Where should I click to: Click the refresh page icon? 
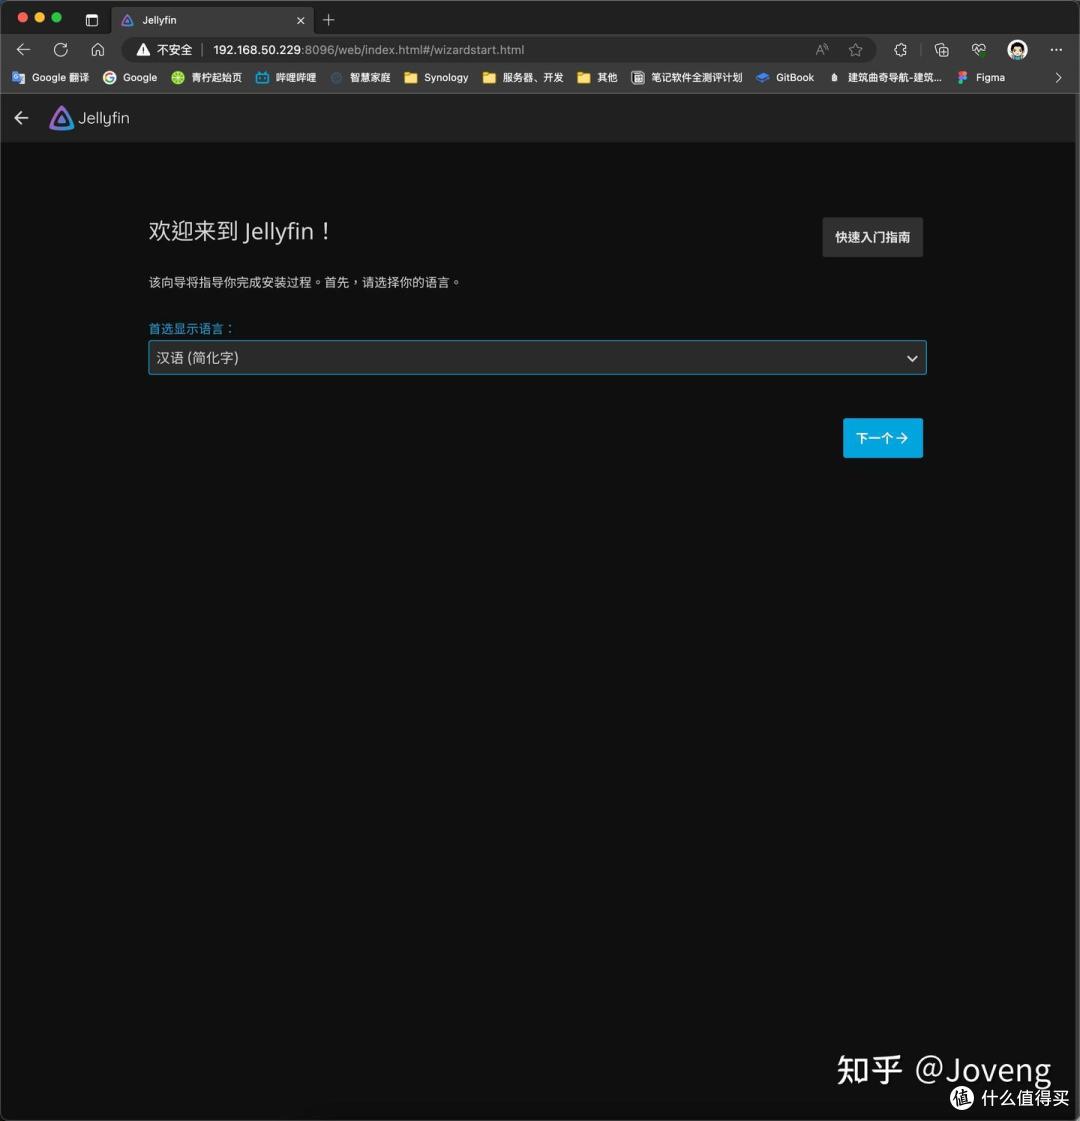[60, 49]
